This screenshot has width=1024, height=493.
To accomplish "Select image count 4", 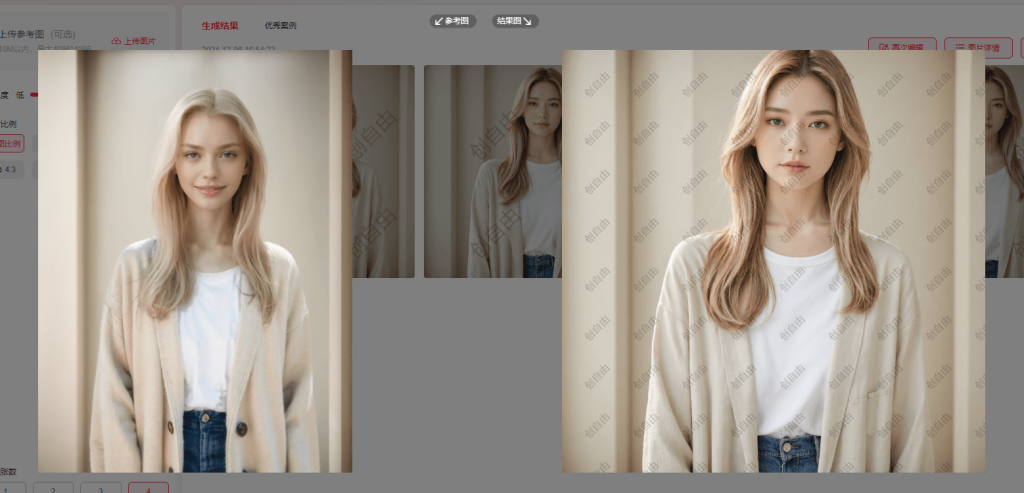I will tap(148, 488).
